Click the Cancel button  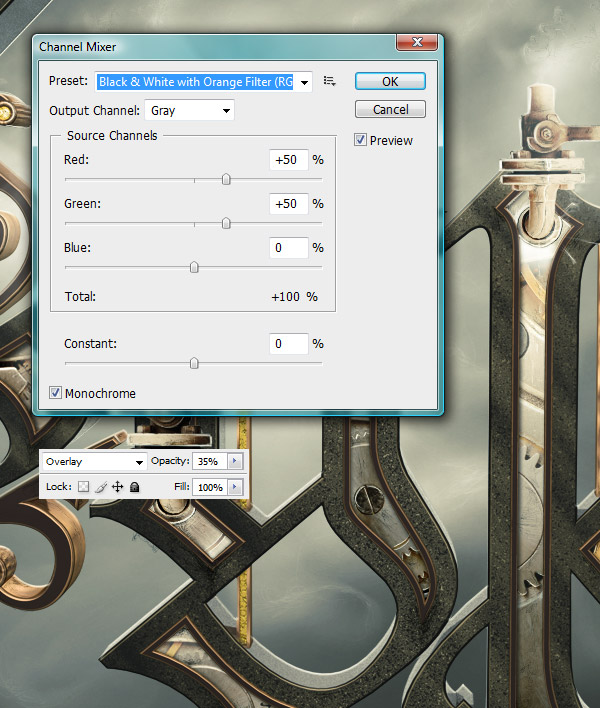(390, 109)
